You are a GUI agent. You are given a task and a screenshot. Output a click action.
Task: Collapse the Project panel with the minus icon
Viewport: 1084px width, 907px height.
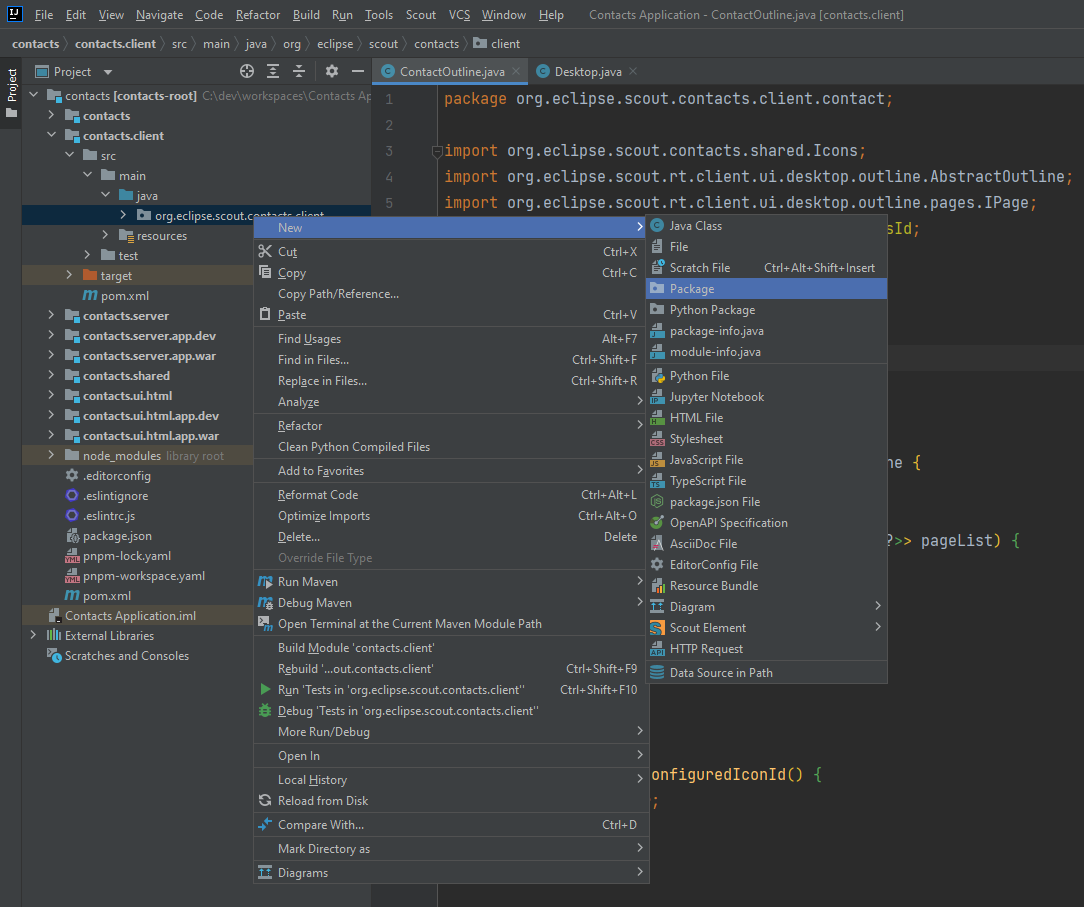click(x=357, y=71)
